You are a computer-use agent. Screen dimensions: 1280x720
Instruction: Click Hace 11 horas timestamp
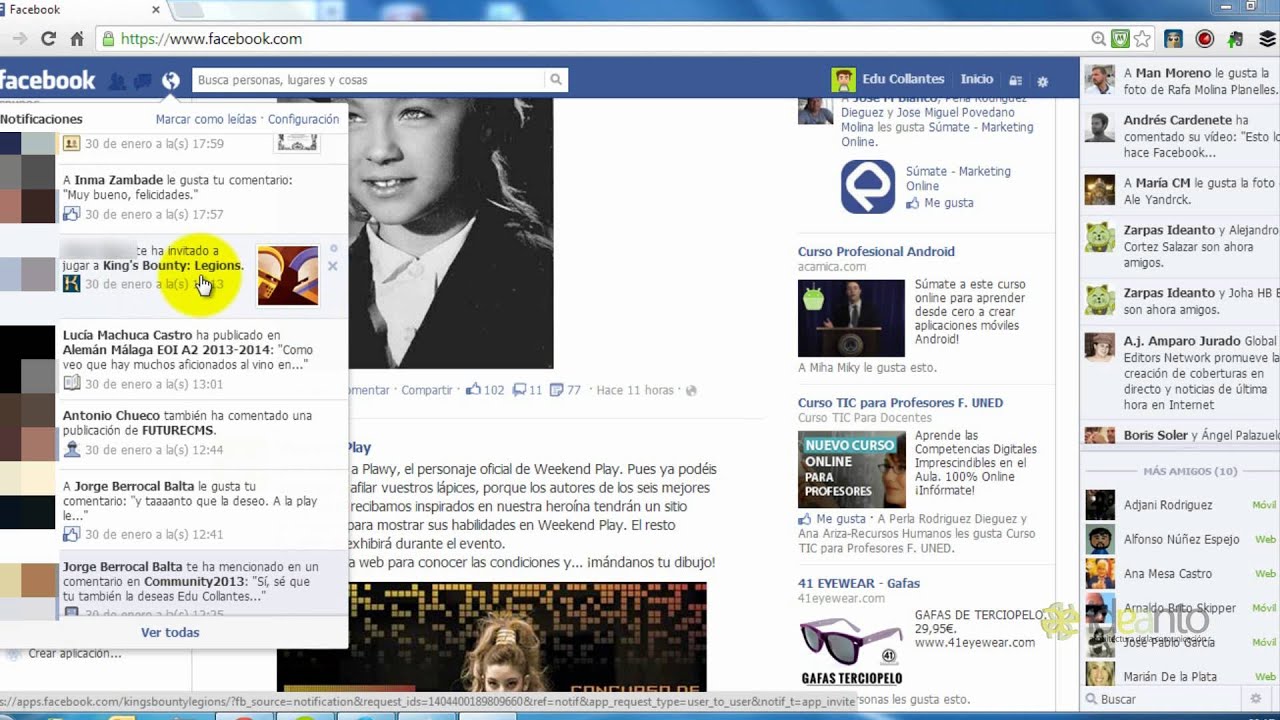[x=635, y=390]
